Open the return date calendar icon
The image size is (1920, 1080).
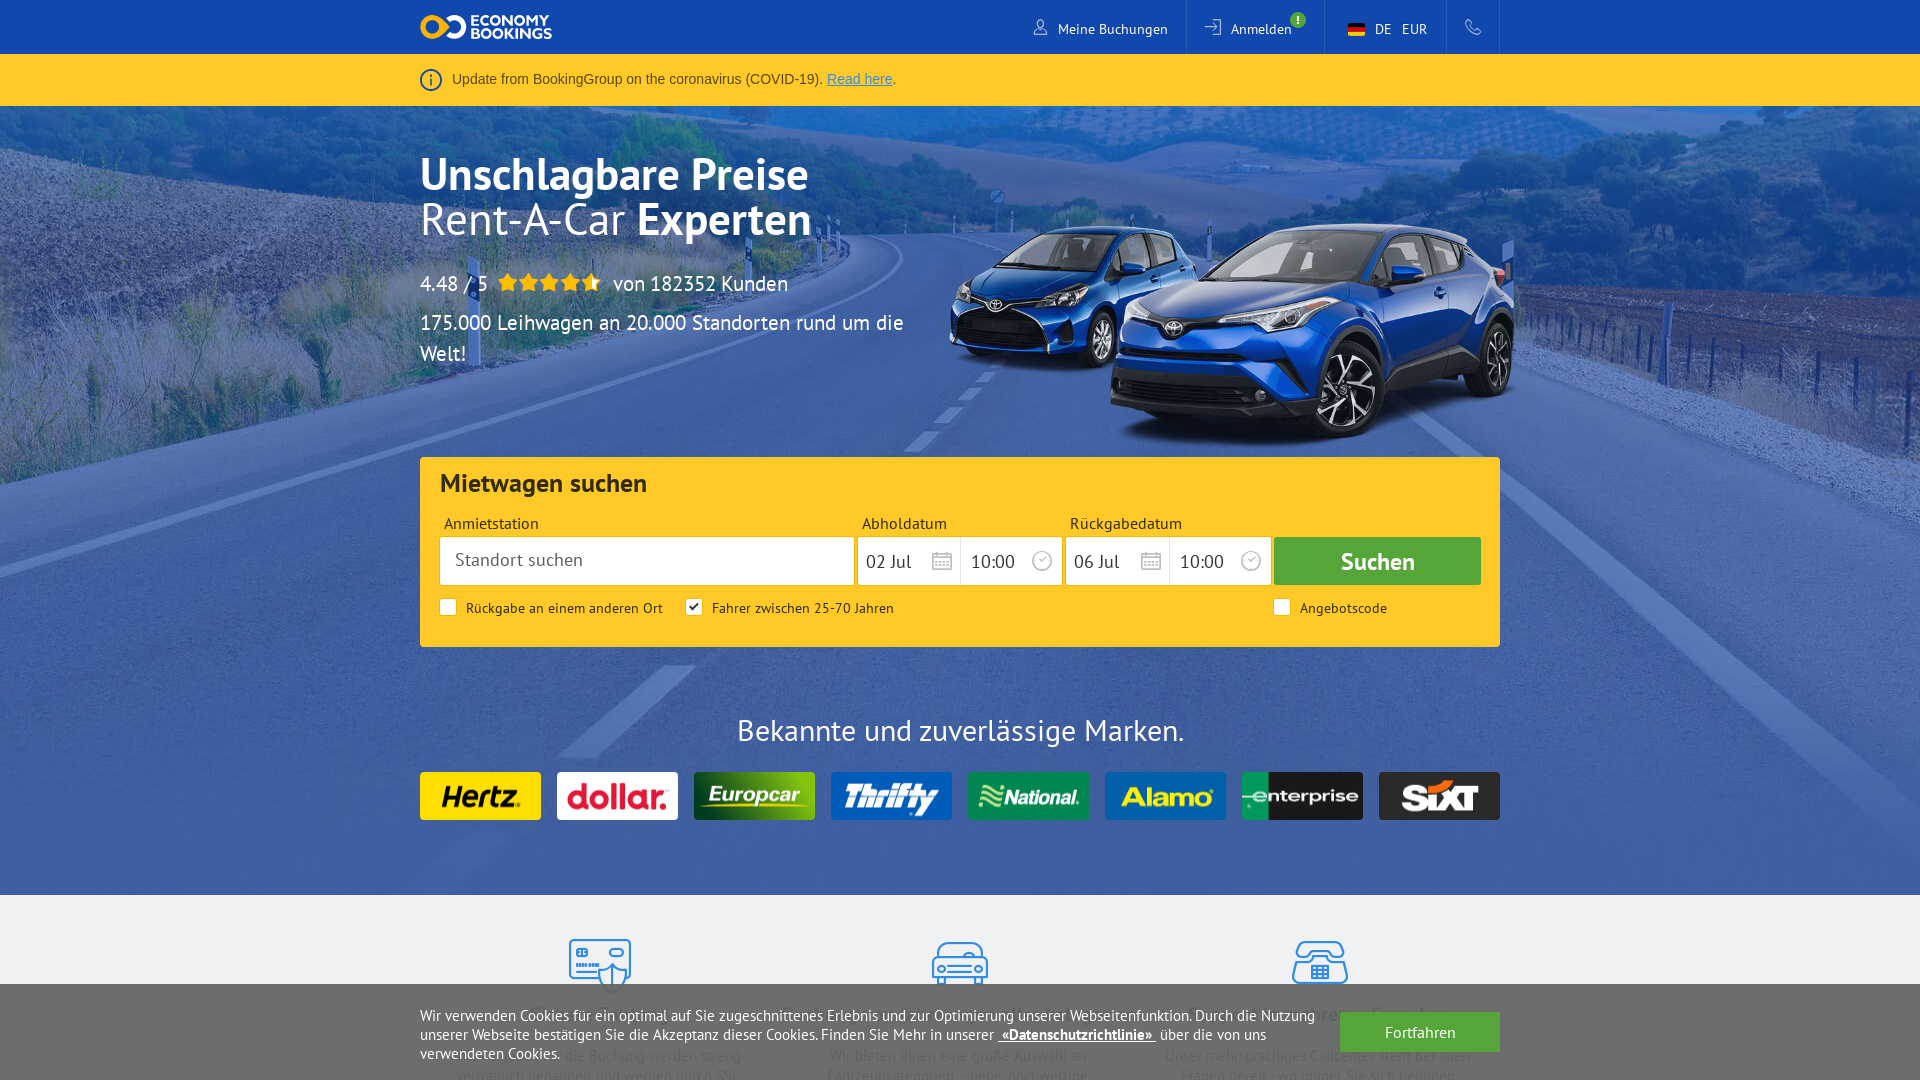click(x=1151, y=561)
